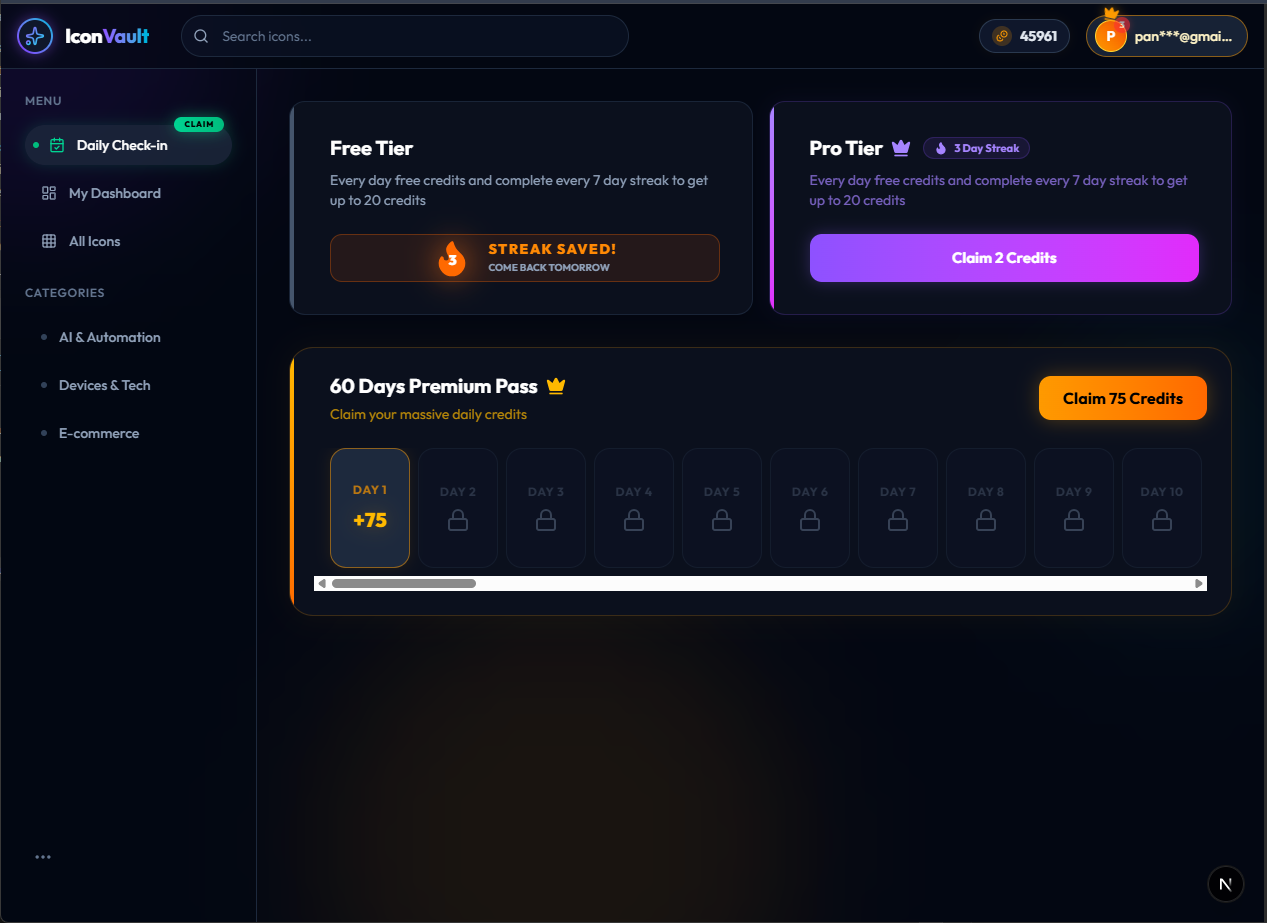1267x923 pixels.
Task: Click the Free Tier heading
Action: pyautogui.click(x=372, y=148)
